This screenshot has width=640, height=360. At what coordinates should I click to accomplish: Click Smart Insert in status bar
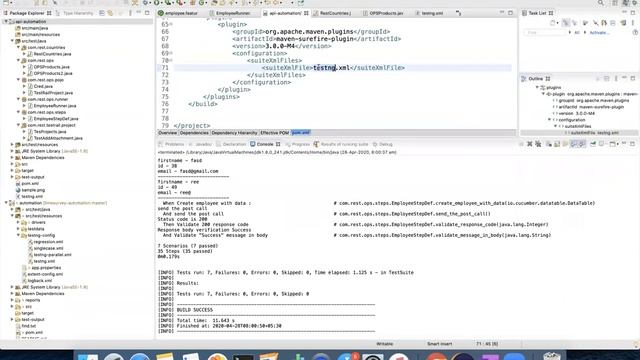tap(439, 344)
